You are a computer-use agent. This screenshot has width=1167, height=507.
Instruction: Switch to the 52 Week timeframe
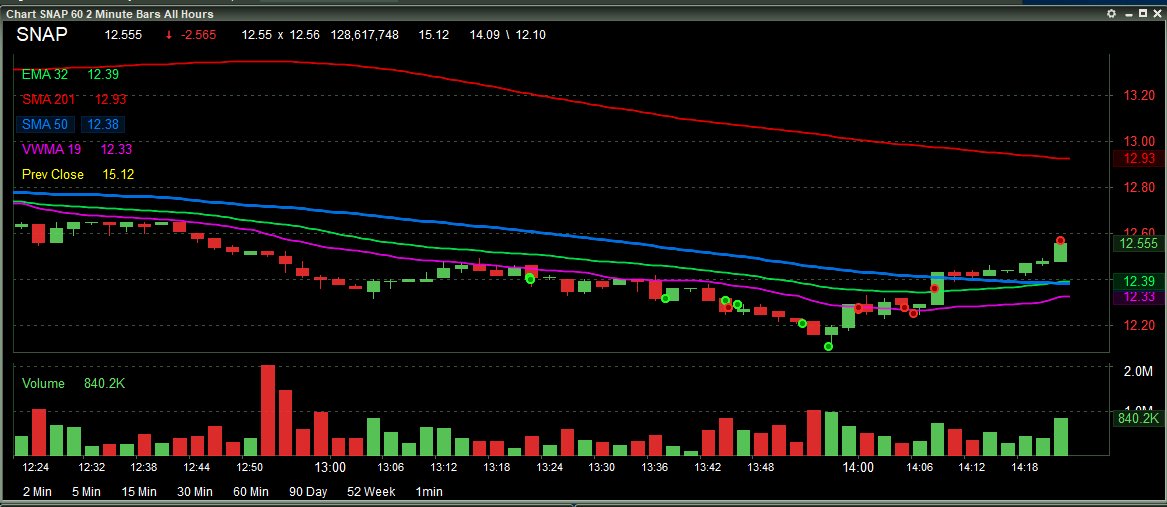pyautogui.click(x=371, y=491)
